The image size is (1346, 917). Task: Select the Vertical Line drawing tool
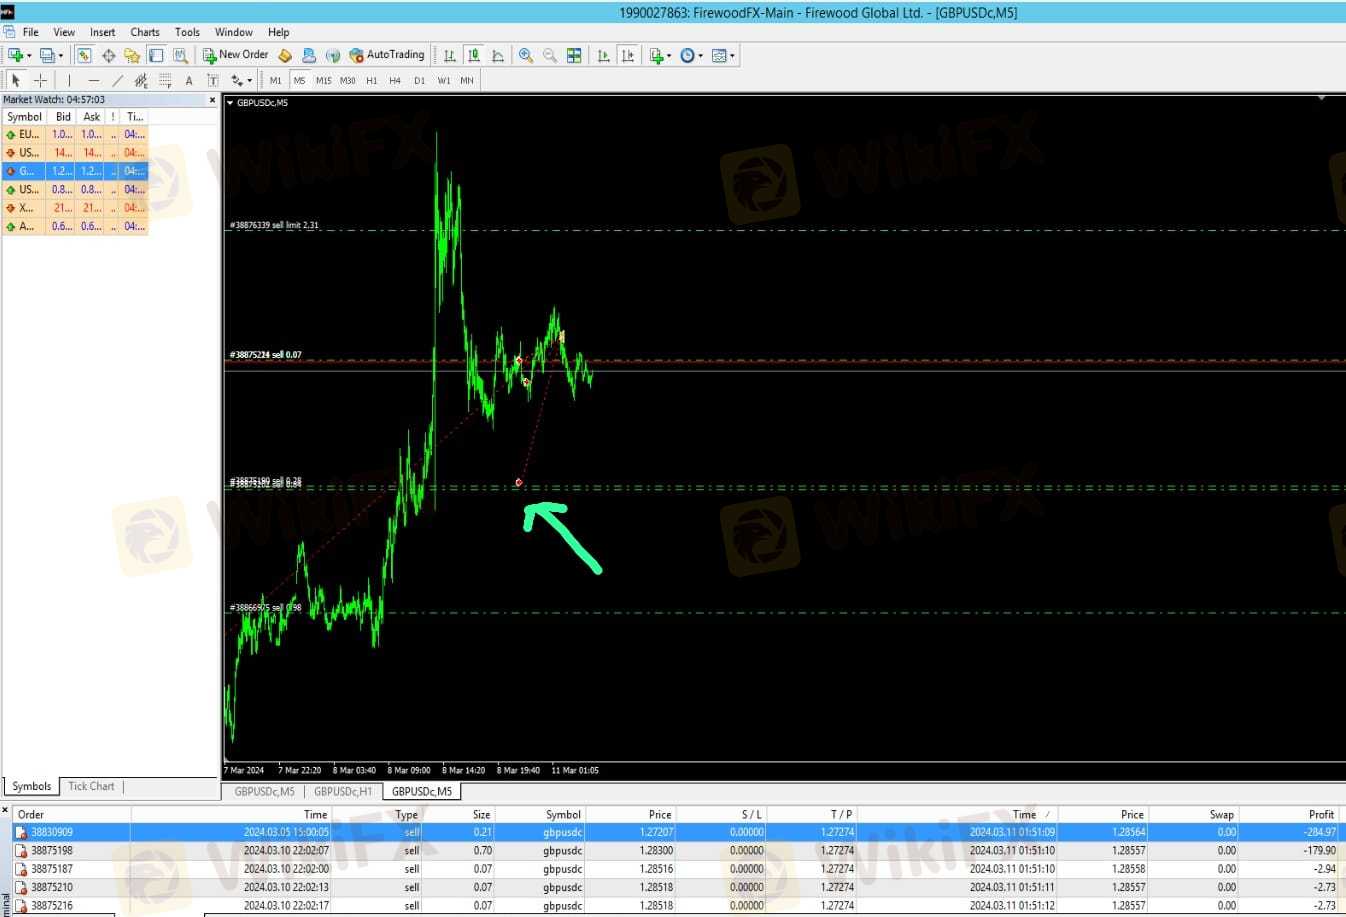coord(69,80)
